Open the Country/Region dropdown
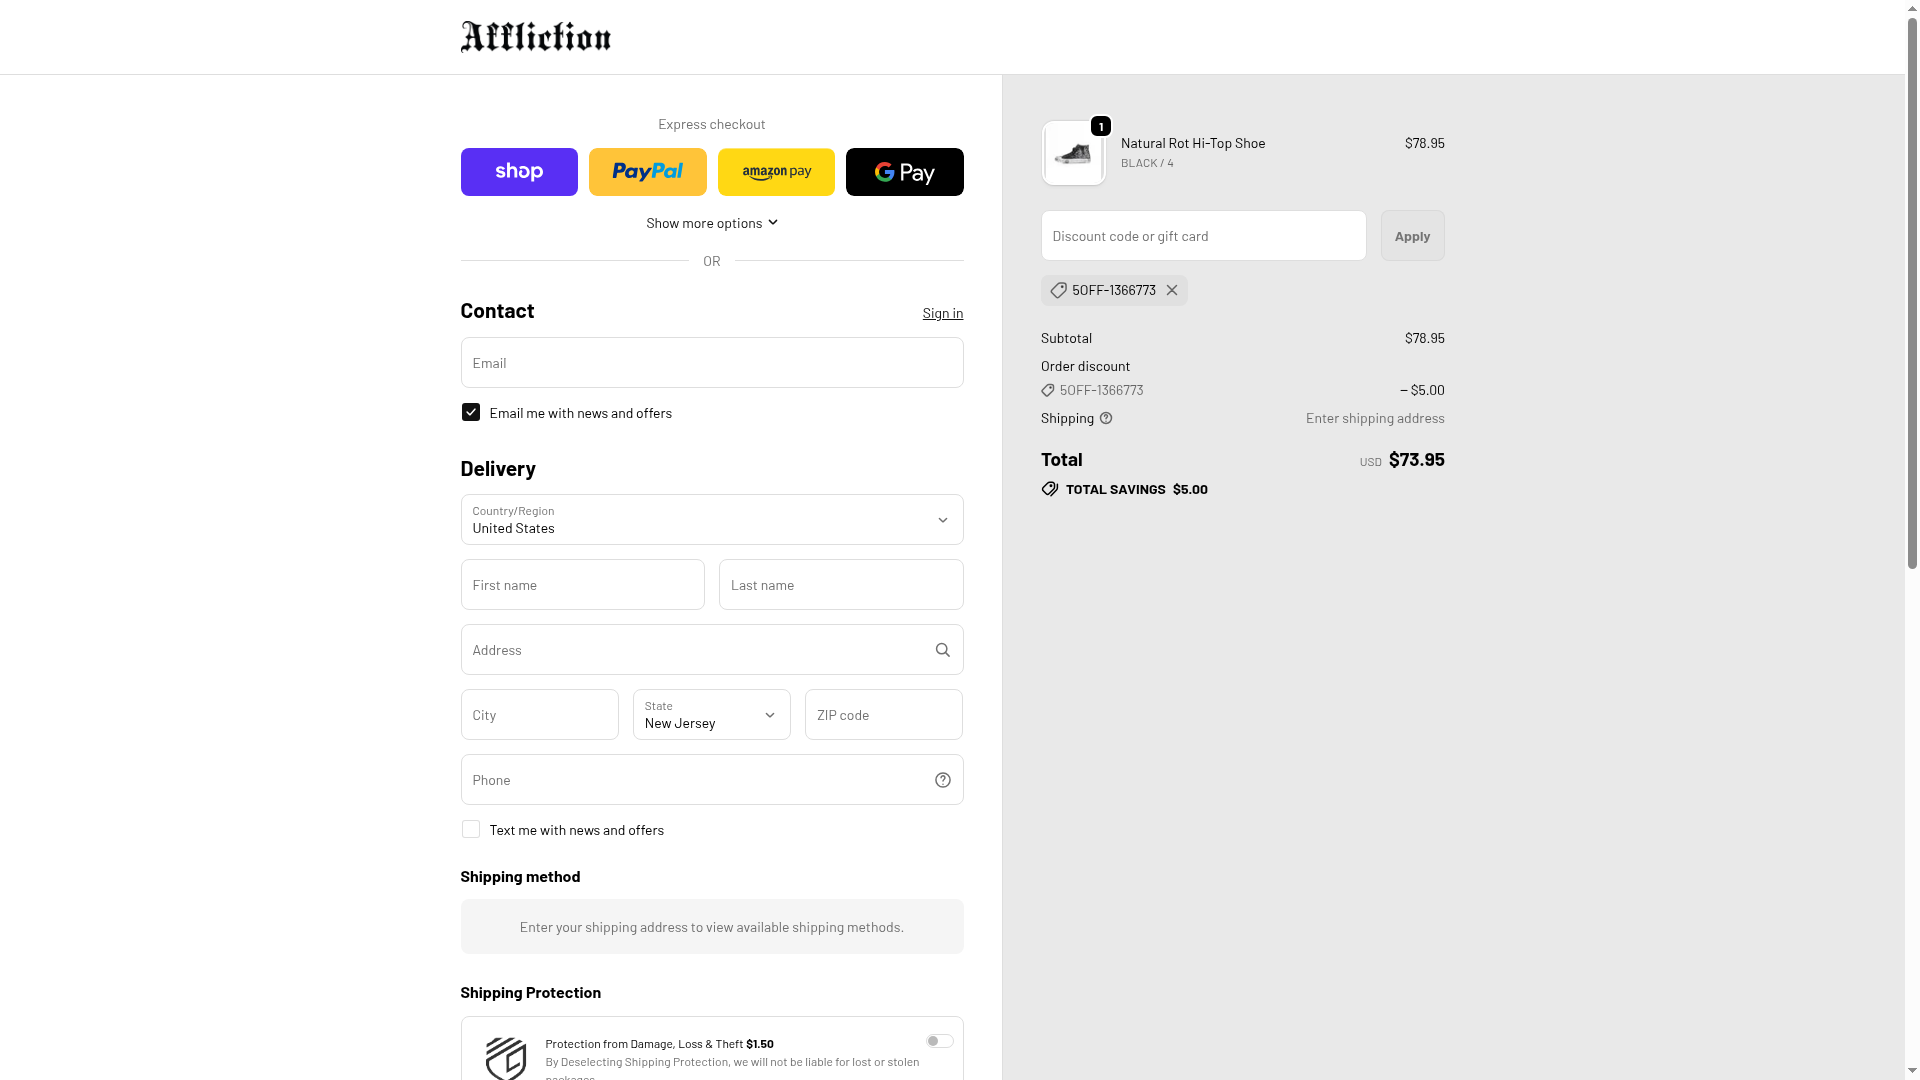The width and height of the screenshot is (1920, 1080). coord(712,520)
